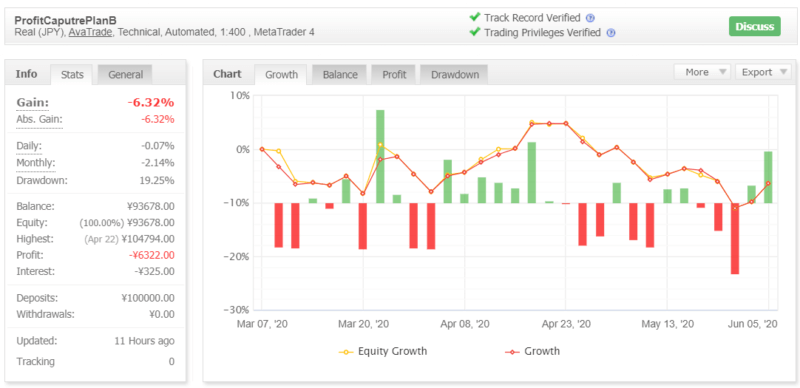Open the More dropdown menu

pyautogui.click(x=702, y=72)
